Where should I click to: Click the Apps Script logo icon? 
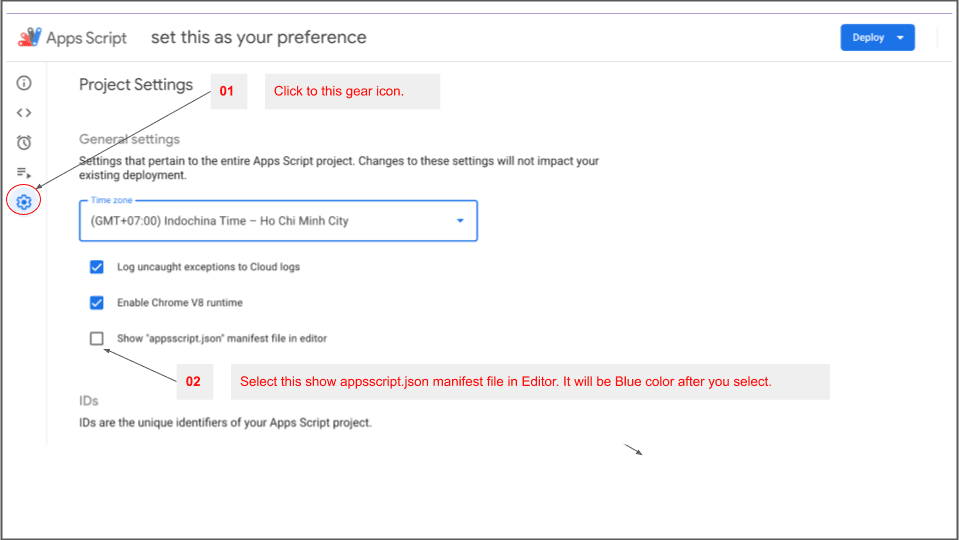[x=29, y=38]
